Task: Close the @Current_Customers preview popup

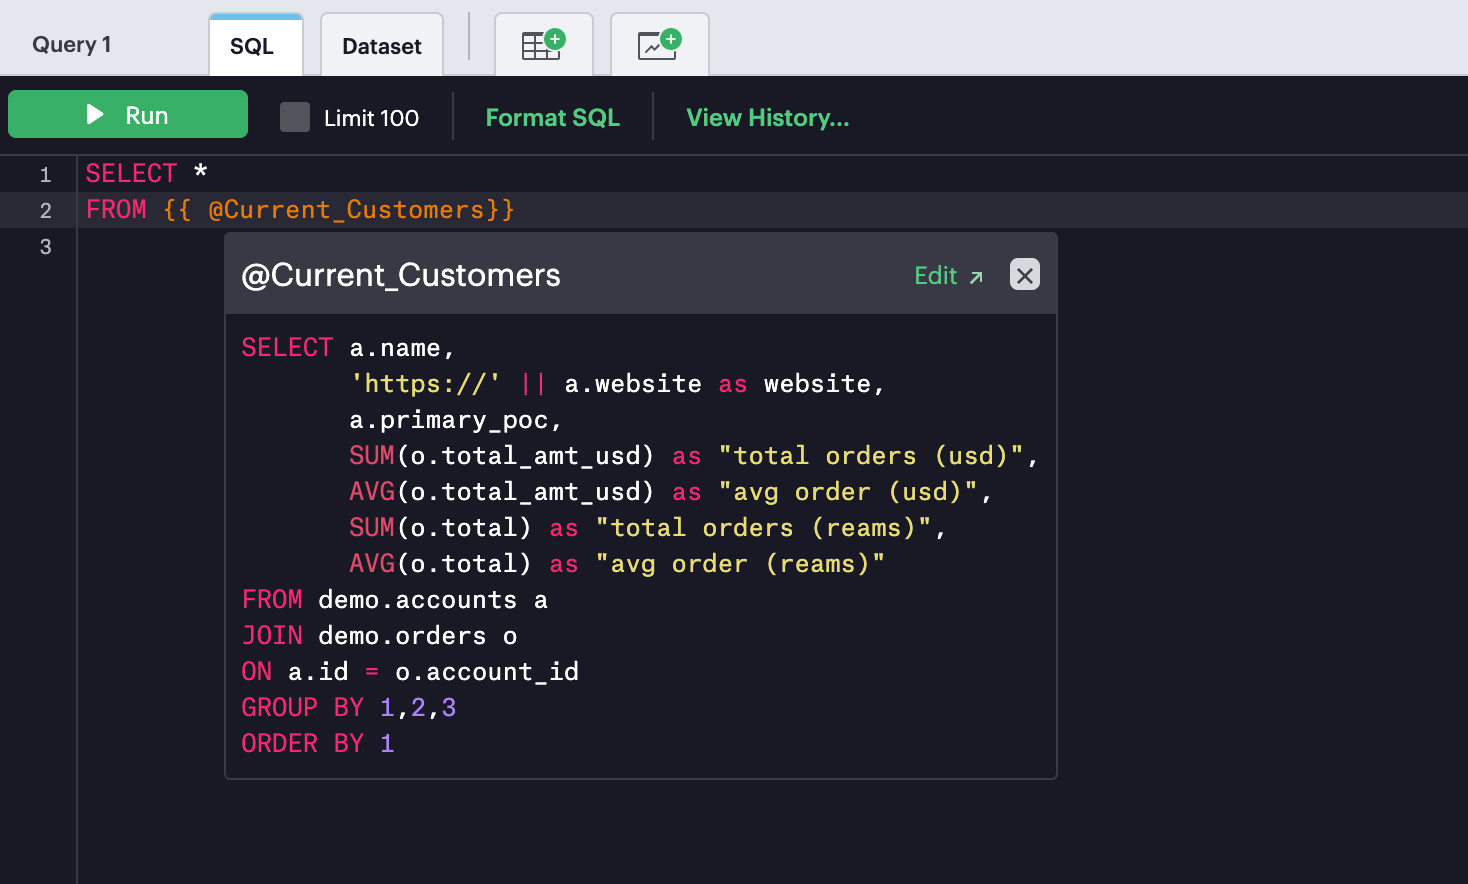Action: [x=1024, y=274]
